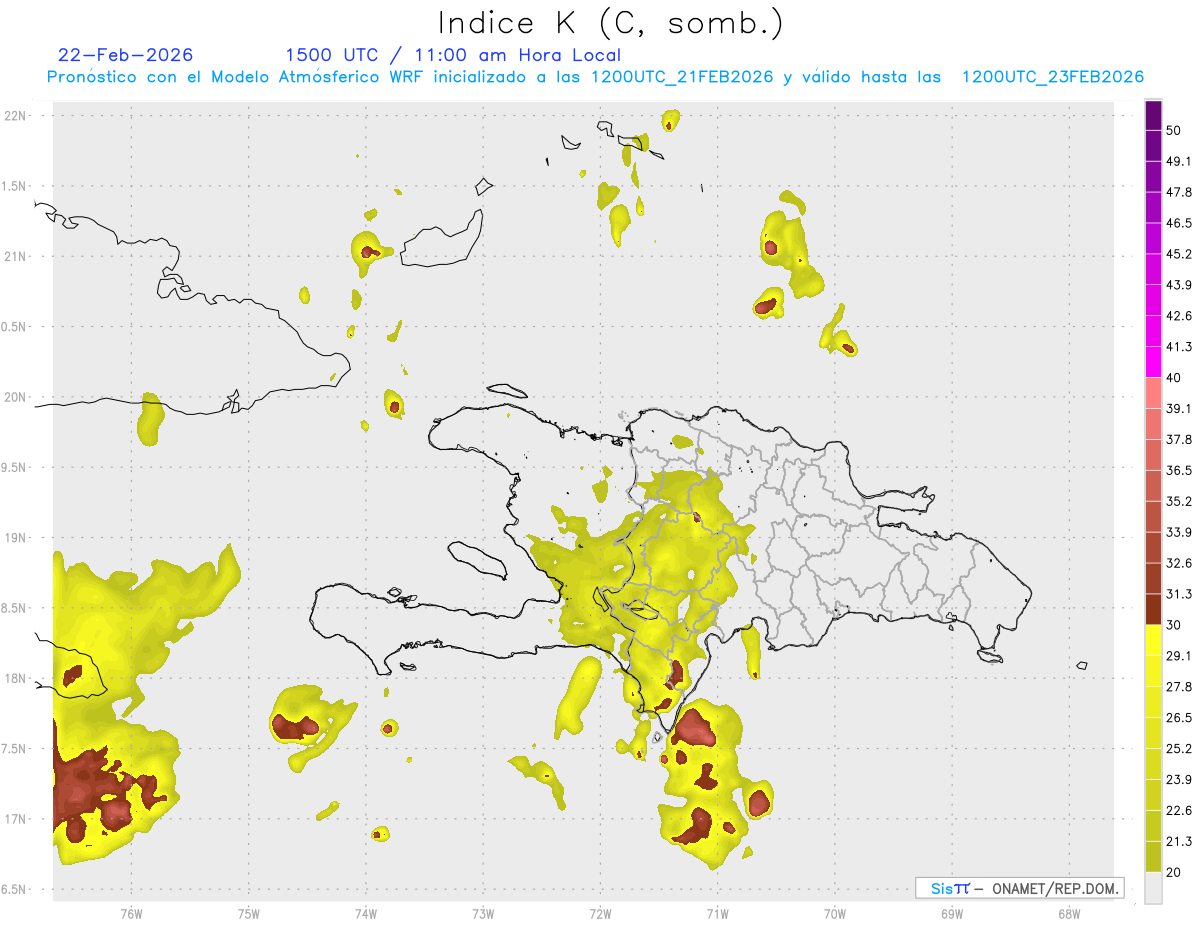
Task: Click the "49.1" color scale label
Action: pyautogui.click(x=1179, y=161)
